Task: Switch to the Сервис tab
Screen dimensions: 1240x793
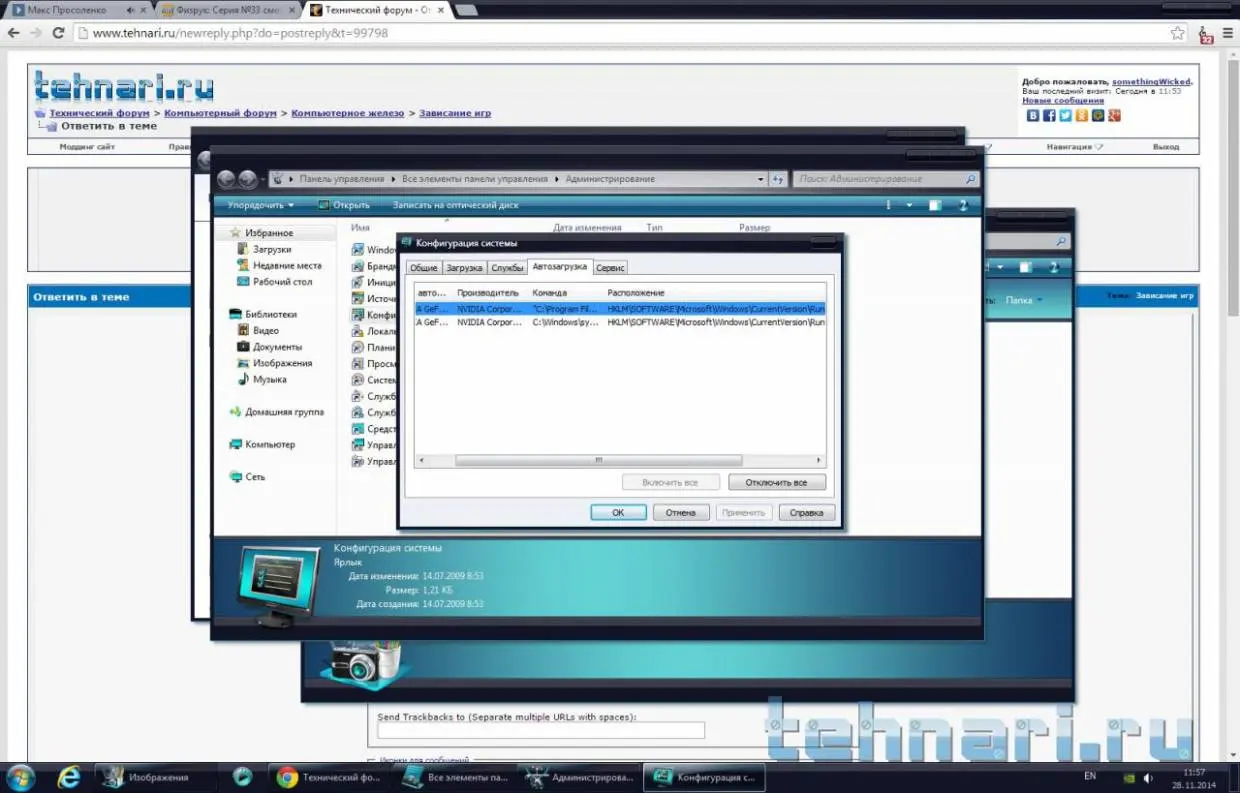Action: point(611,268)
